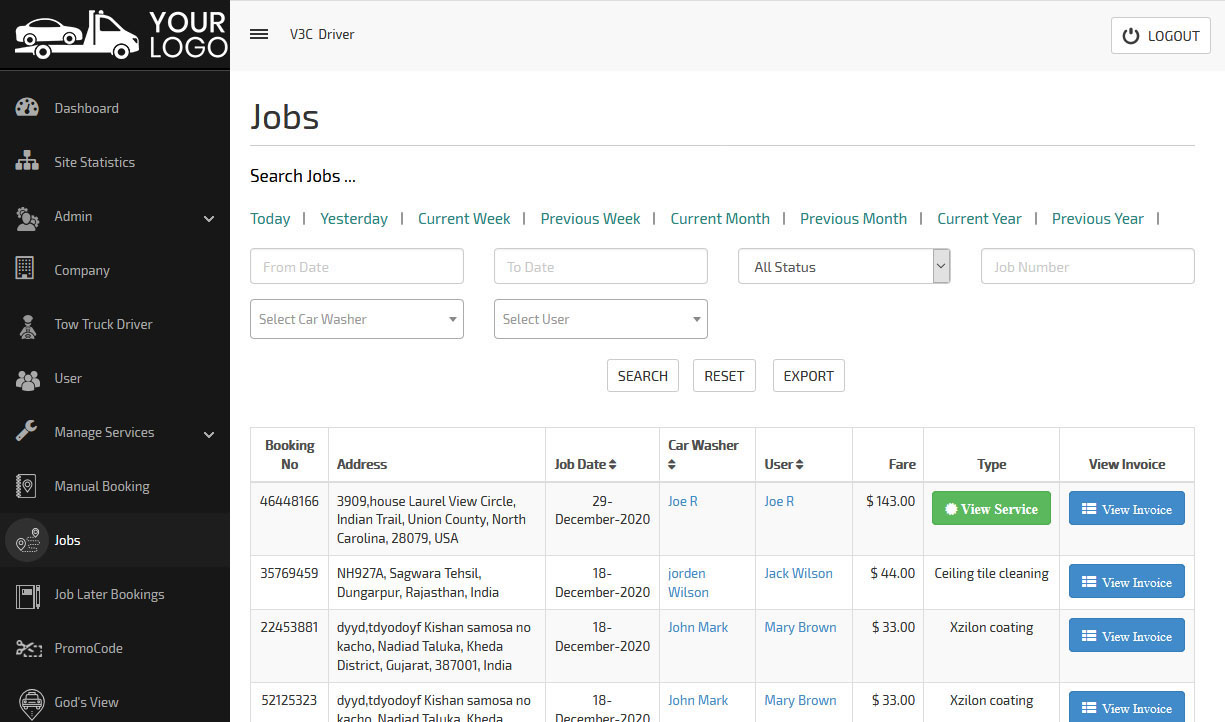The height and width of the screenshot is (722, 1225).
Task: Open the Select User dropdown
Action: pos(601,319)
